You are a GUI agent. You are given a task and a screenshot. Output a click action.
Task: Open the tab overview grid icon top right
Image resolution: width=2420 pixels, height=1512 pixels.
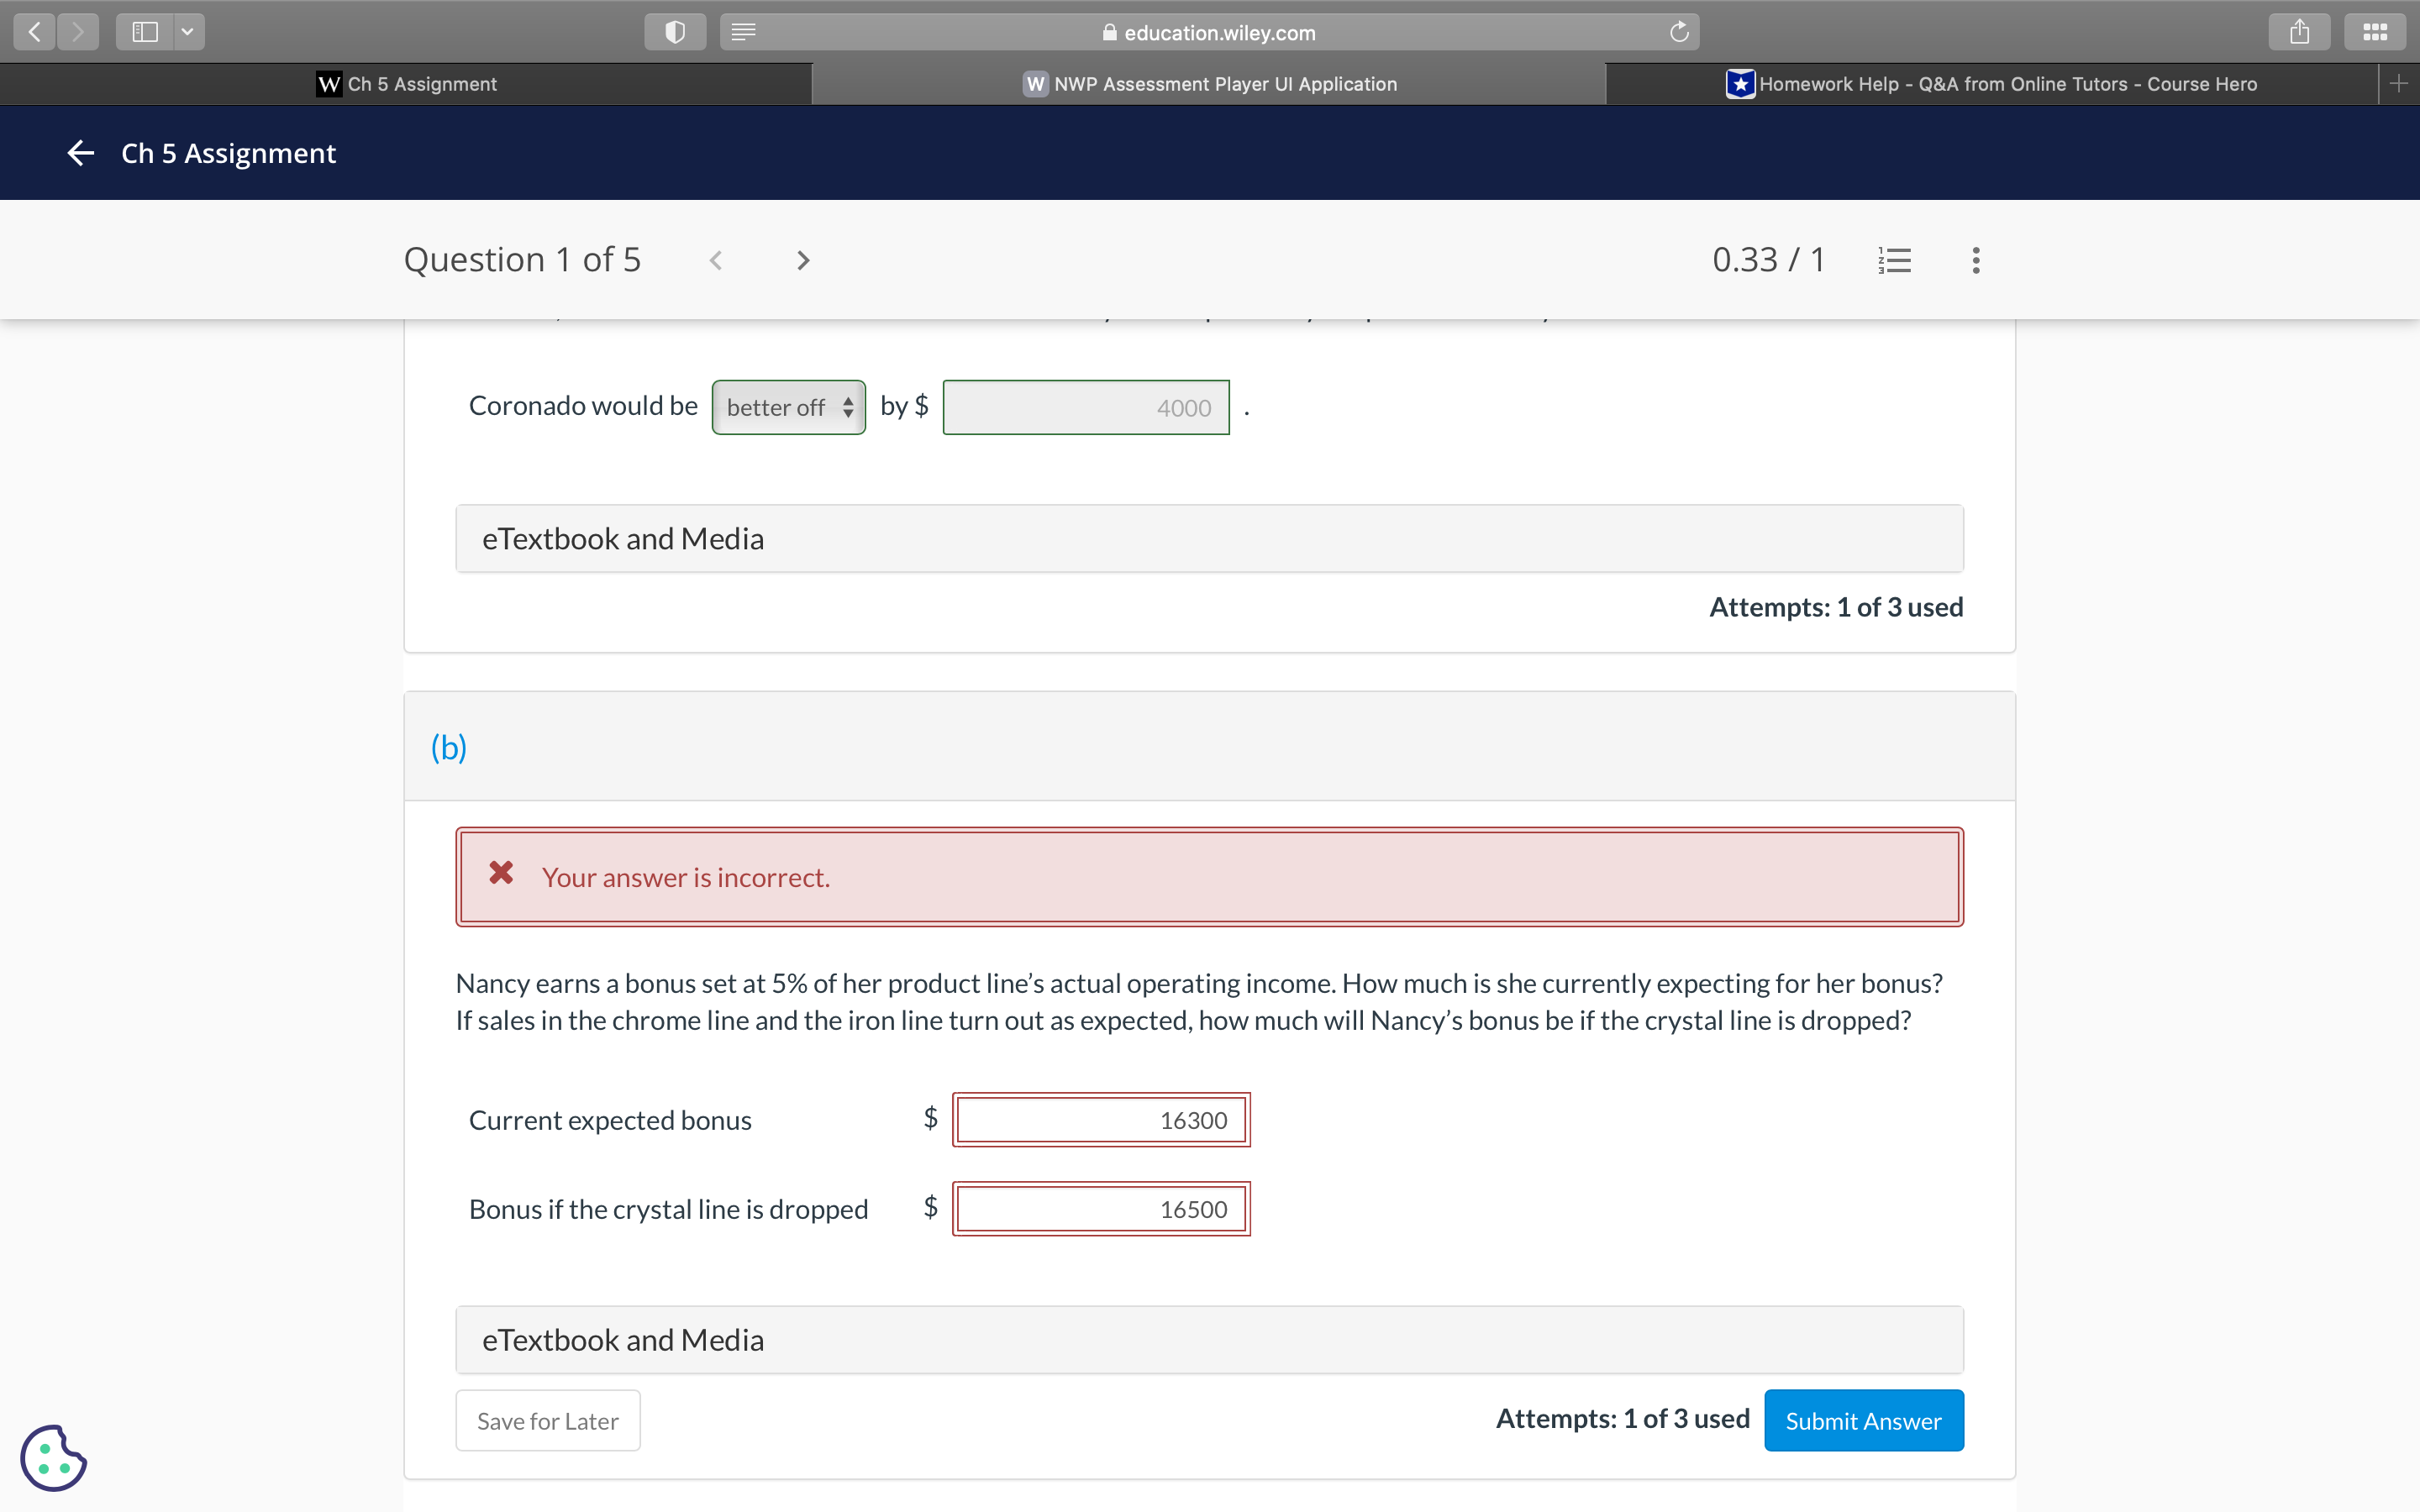(2374, 31)
